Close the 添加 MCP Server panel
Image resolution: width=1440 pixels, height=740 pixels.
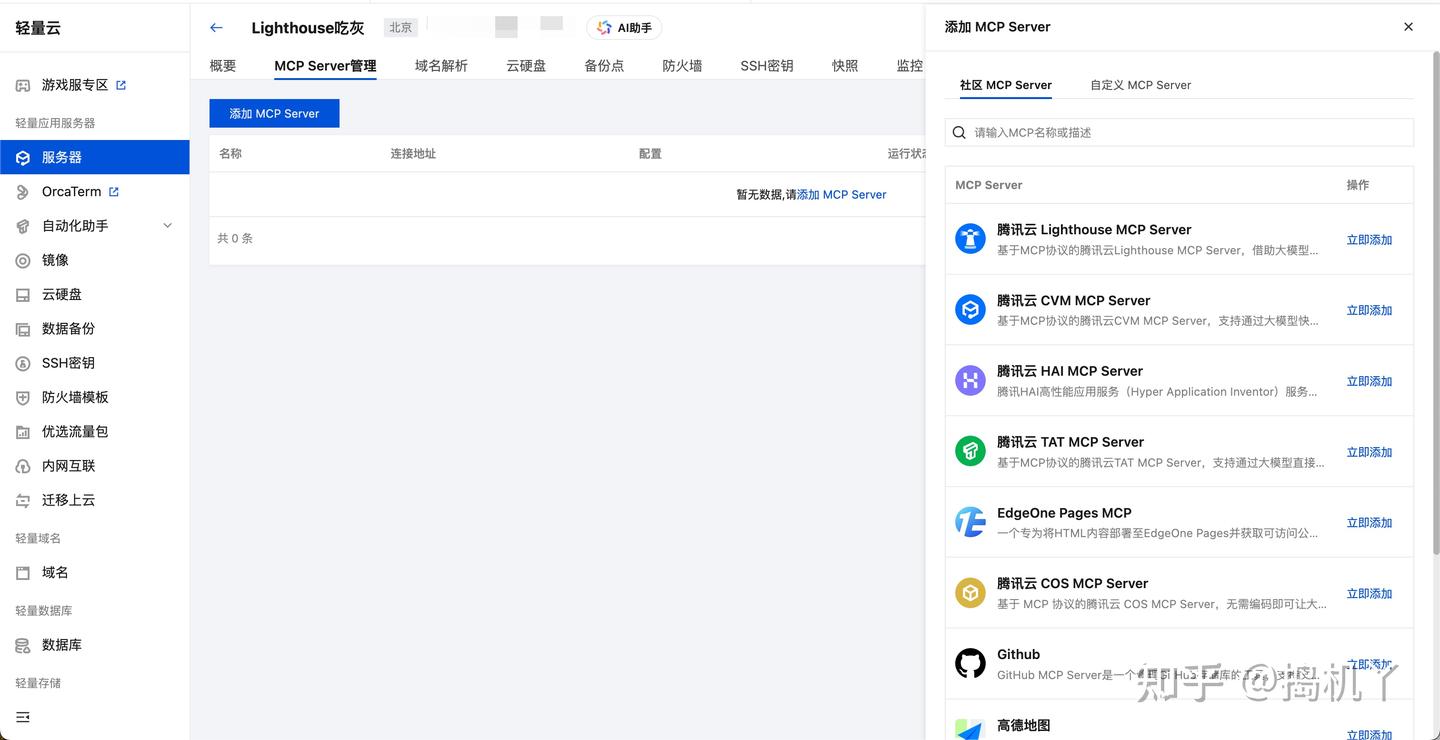(1408, 27)
